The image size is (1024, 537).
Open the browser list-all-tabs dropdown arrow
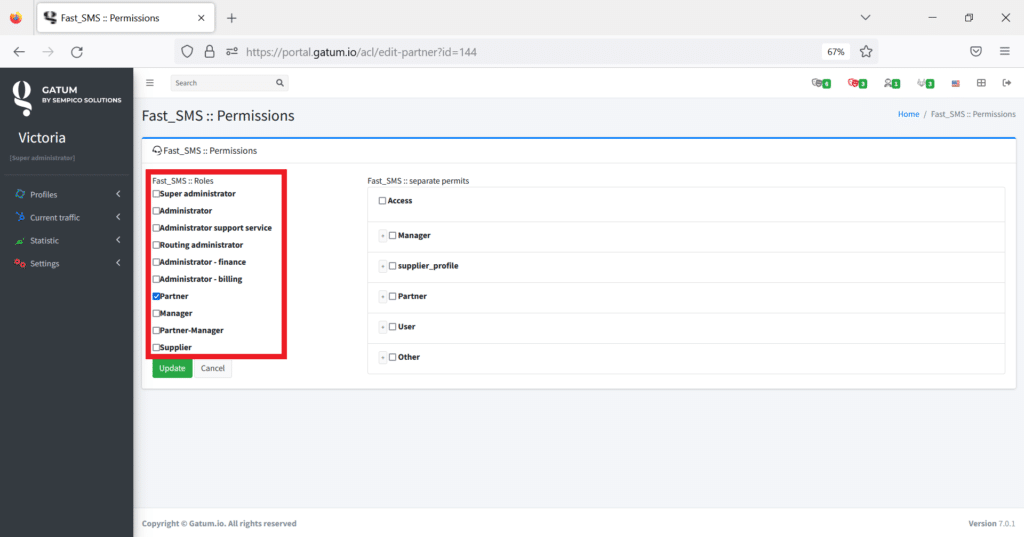click(x=865, y=18)
